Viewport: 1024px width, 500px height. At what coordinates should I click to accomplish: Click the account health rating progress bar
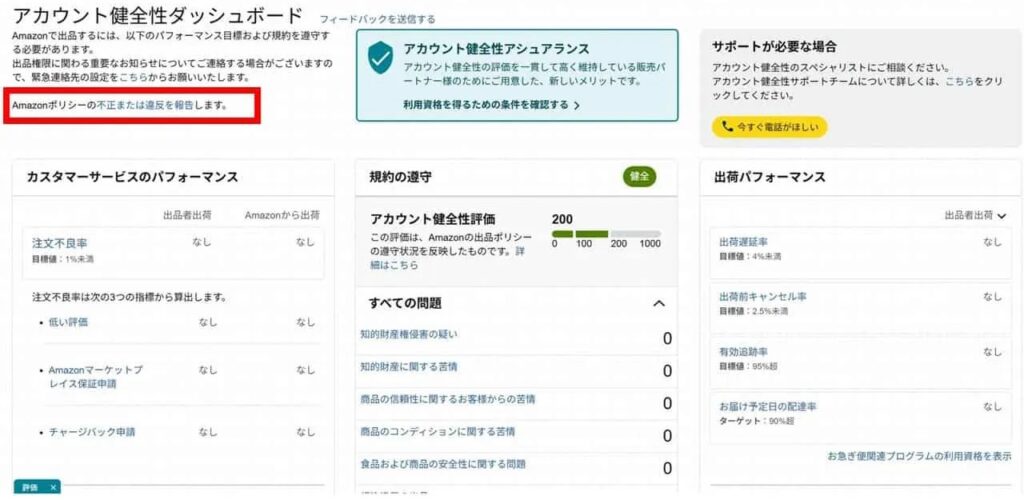click(606, 234)
